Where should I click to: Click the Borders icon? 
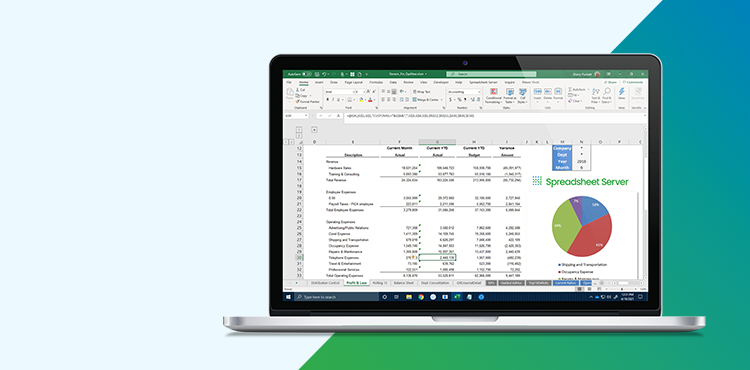(350, 99)
